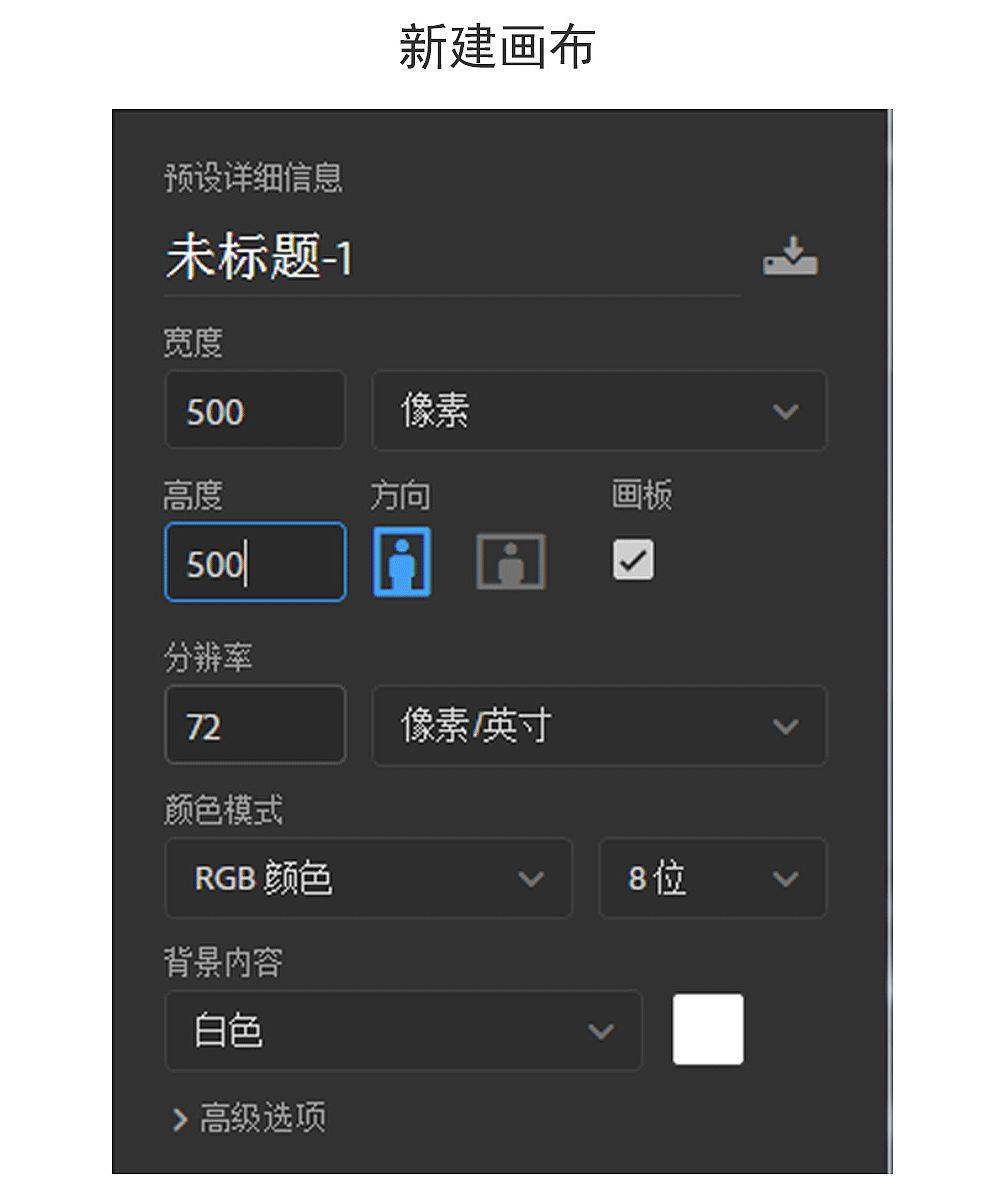
Task: Click the chevron arrow of 8 位 dropdown
Action: [x=785, y=879]
